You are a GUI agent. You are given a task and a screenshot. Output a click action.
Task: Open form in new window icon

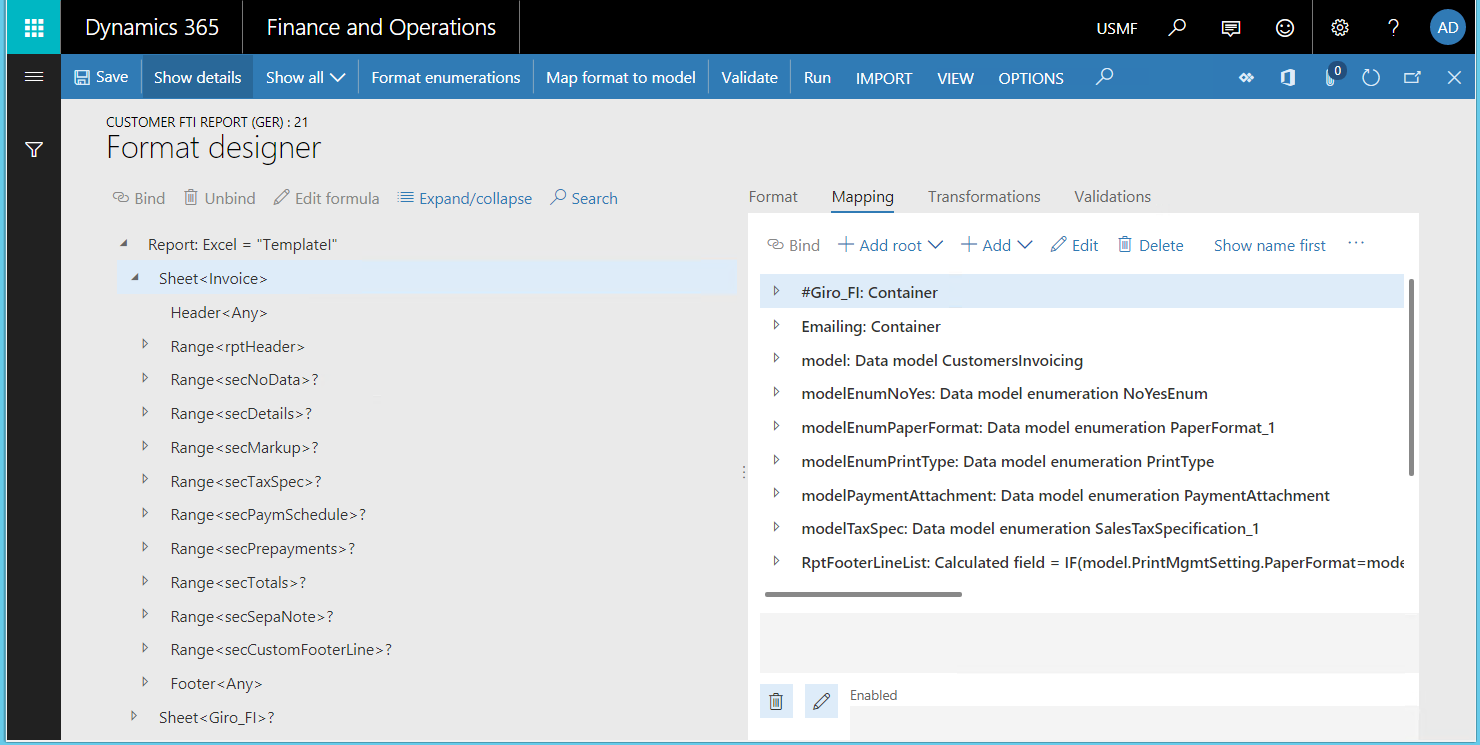tap(1412, 77)
